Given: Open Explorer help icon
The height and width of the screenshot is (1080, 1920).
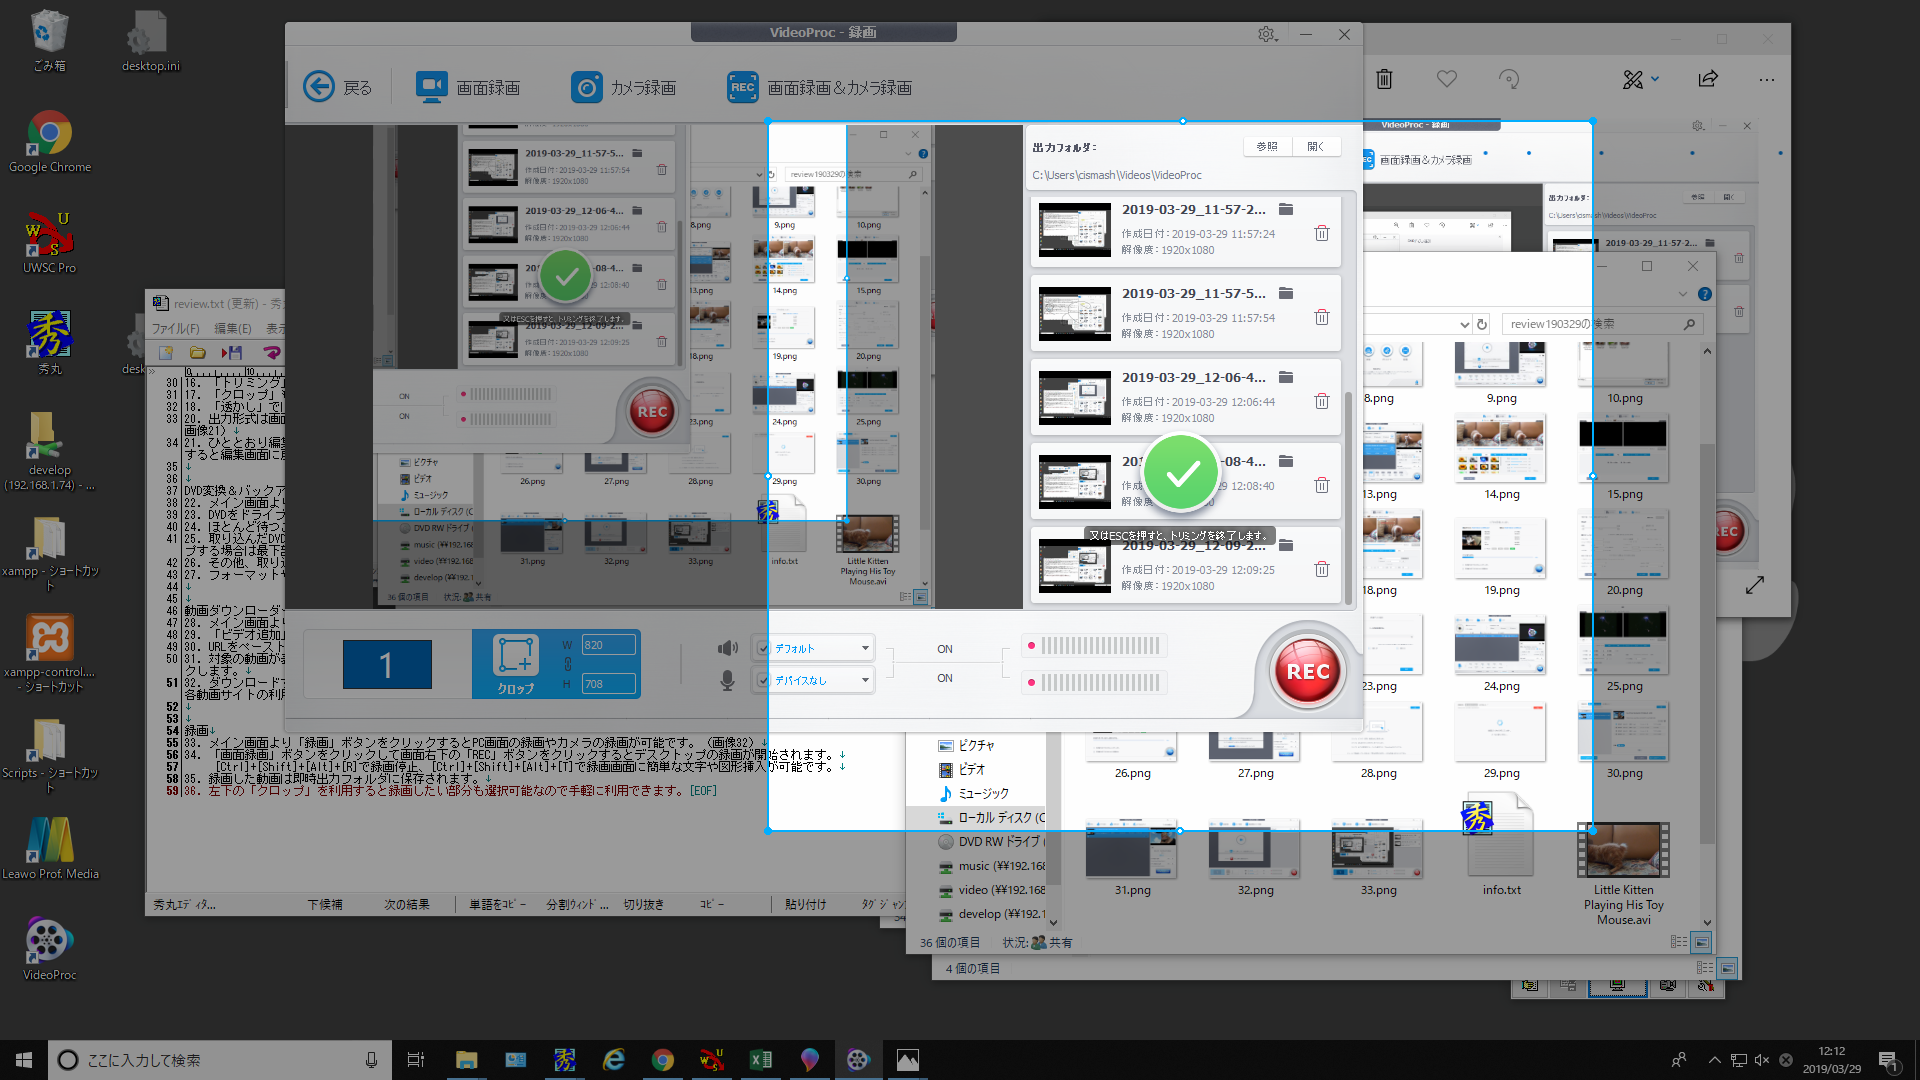Looking at the screenshot, I should 1705,294.
